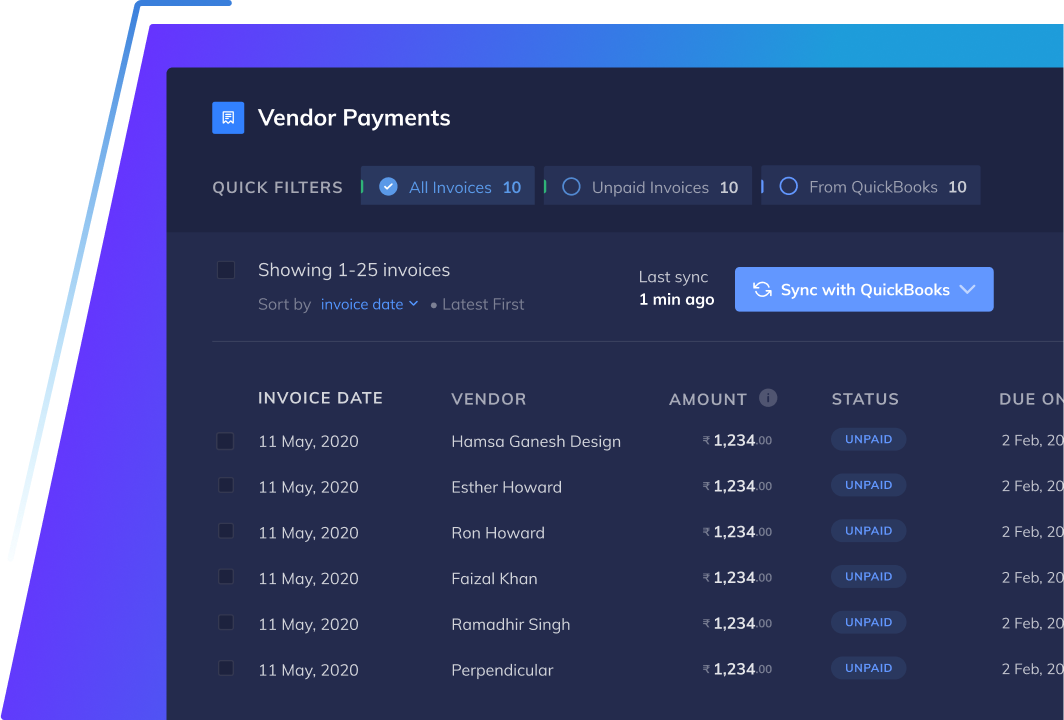Screen dimensions: 1064x720
Task: Click the INVOICE DATE column header
Action: (x=320, y=398)
